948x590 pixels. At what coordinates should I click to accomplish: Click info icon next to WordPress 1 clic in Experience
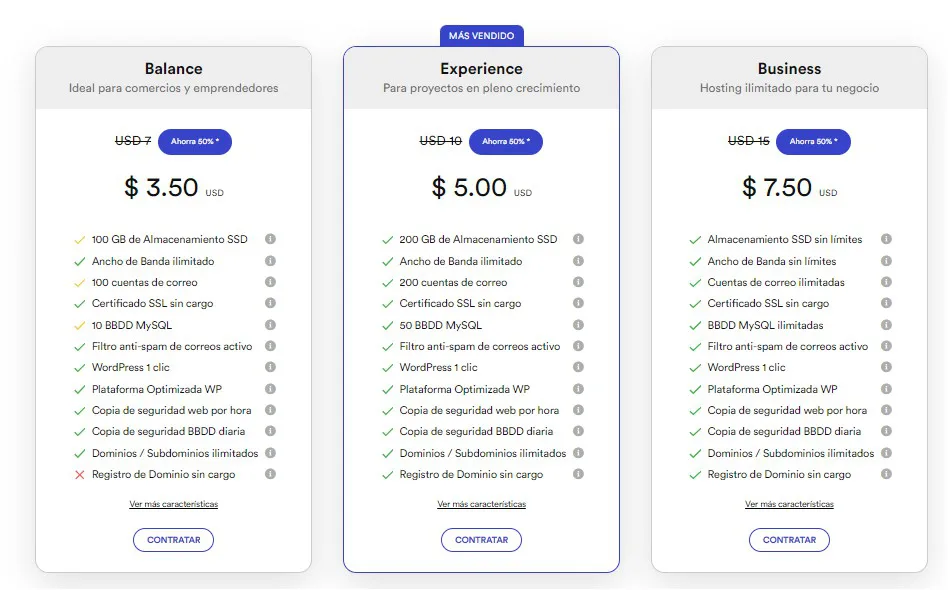pyautogui.click(x=579, y=367)
